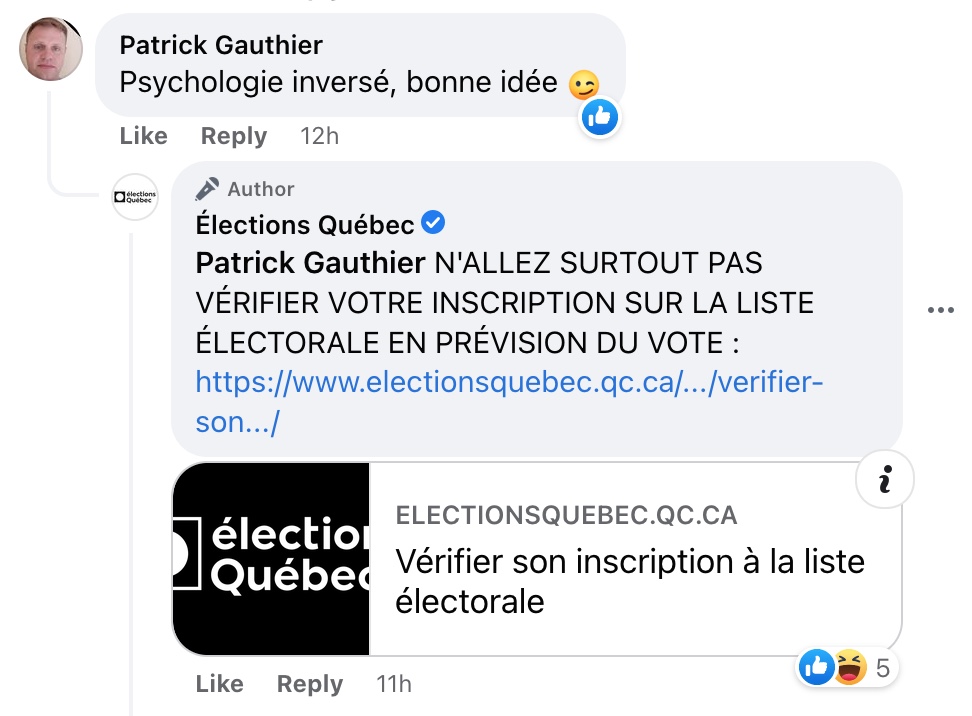
Task: Open the three-dot options menu for the reply
Action: [x=940, y=310]
